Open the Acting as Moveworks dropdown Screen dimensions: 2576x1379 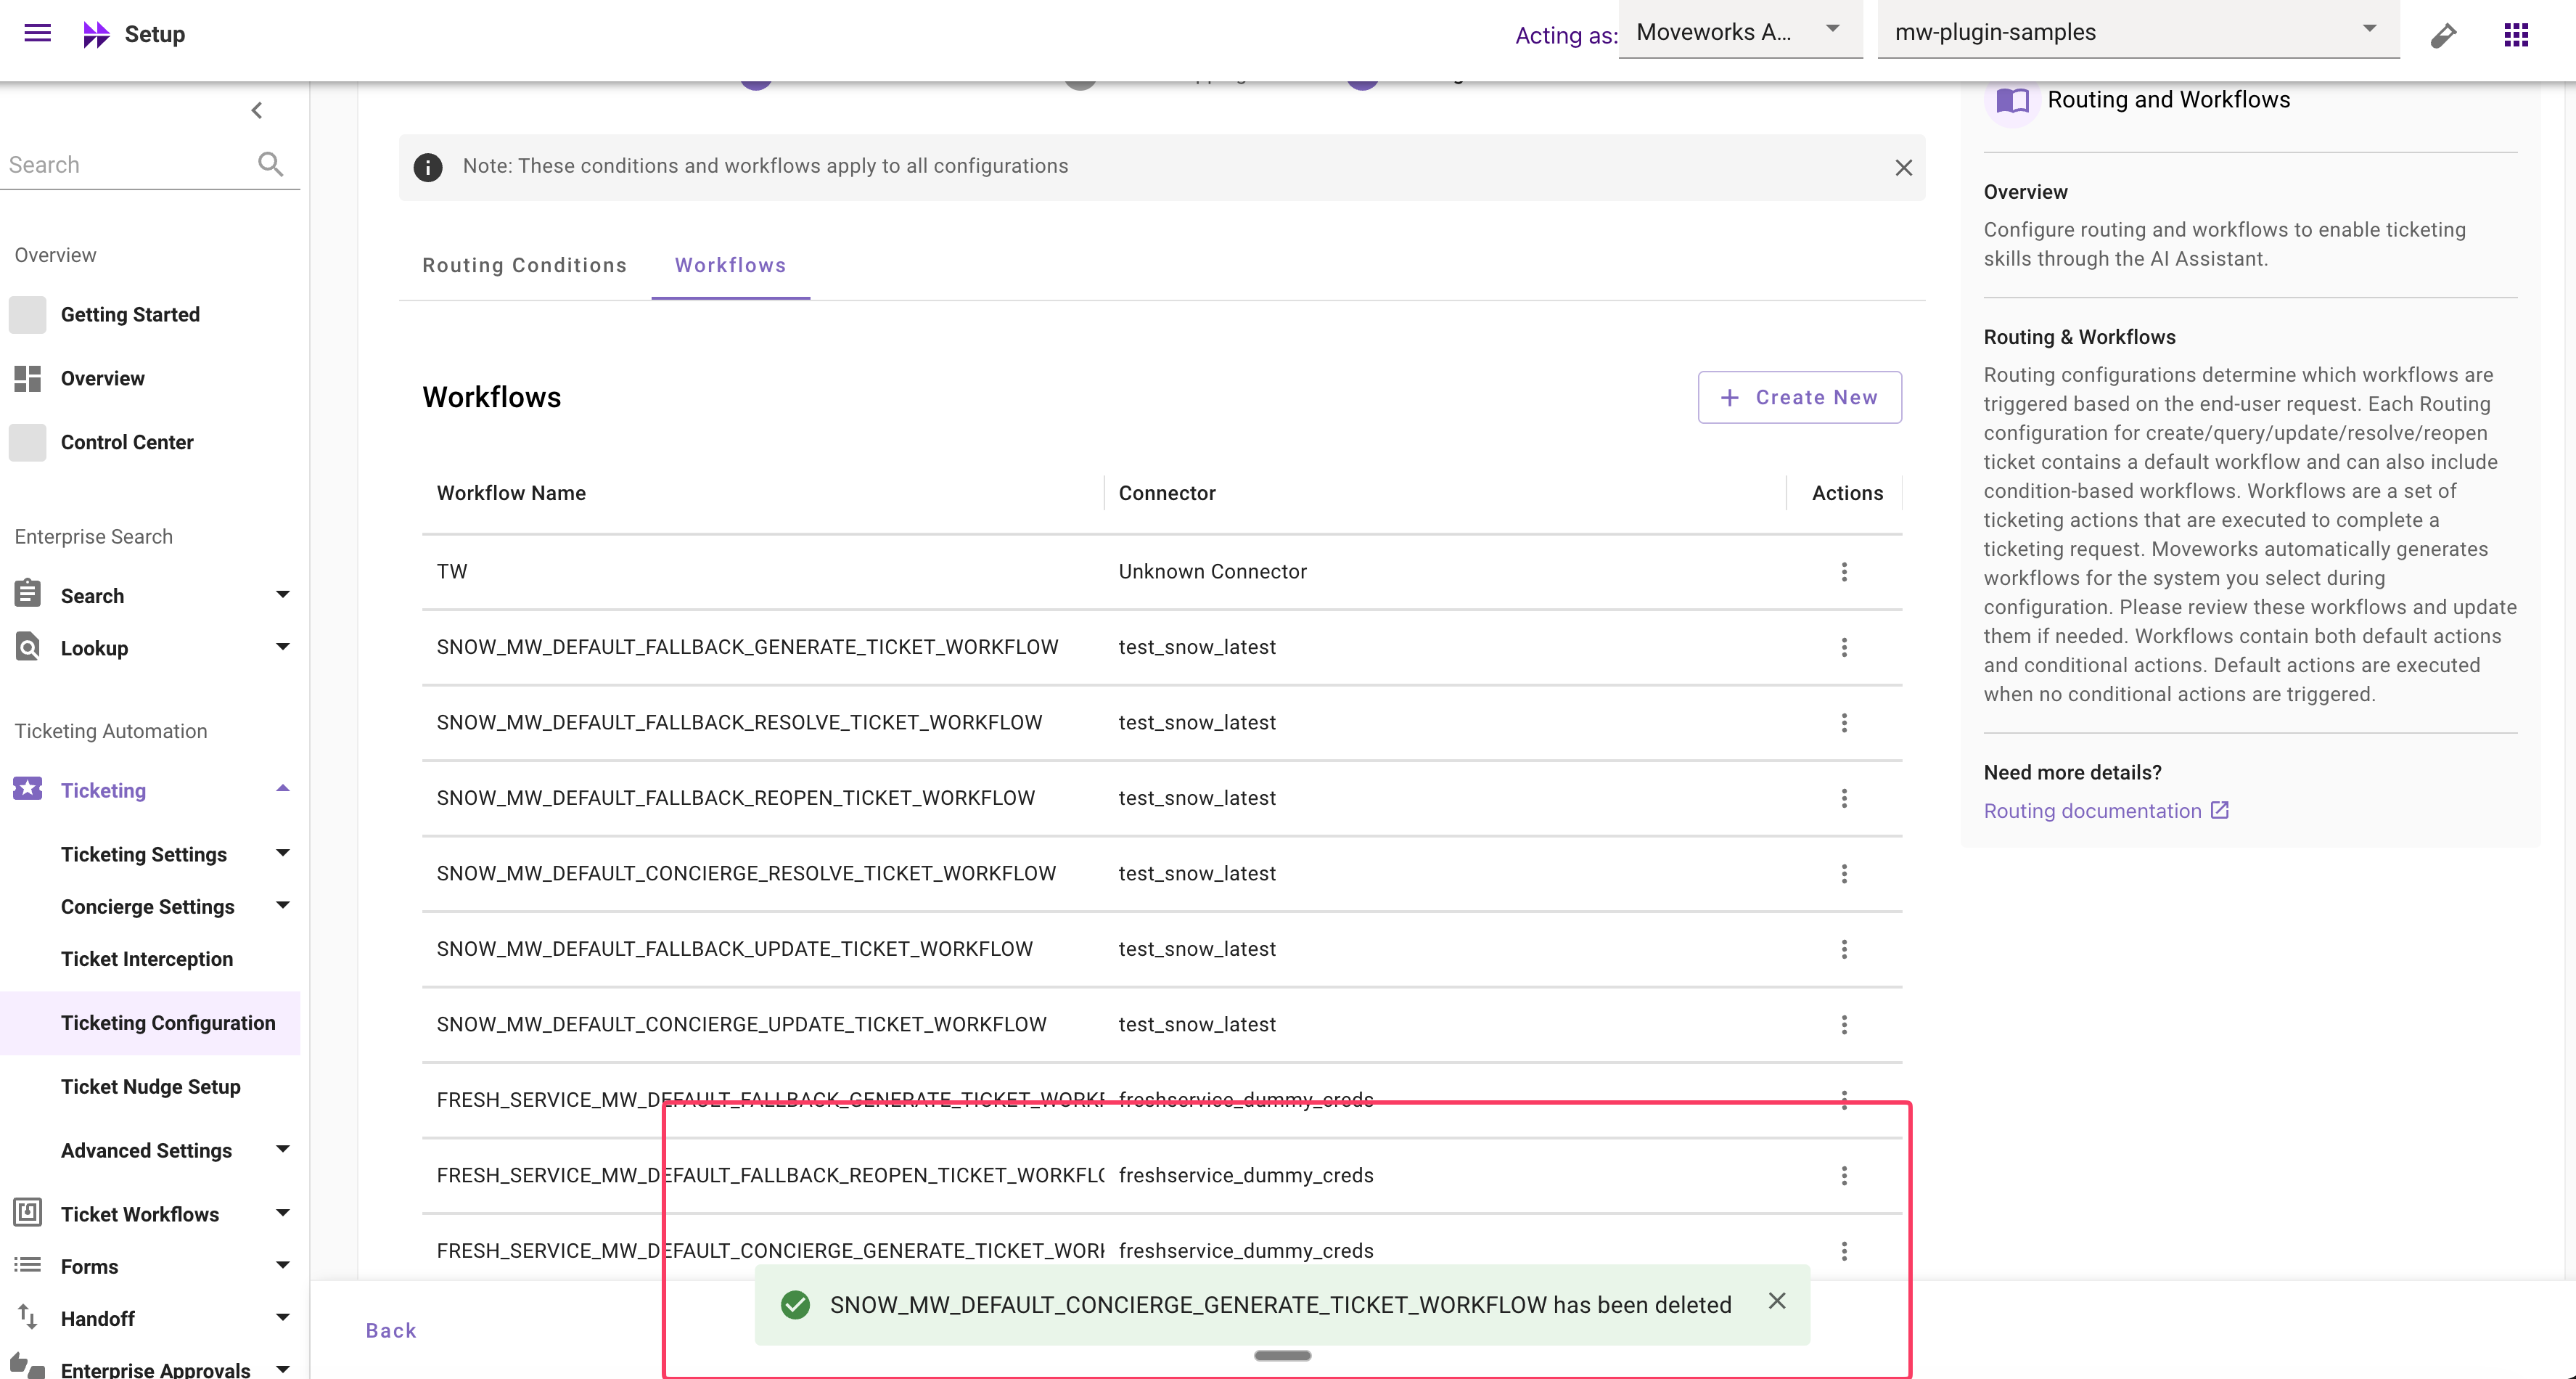pos(1739,32)
